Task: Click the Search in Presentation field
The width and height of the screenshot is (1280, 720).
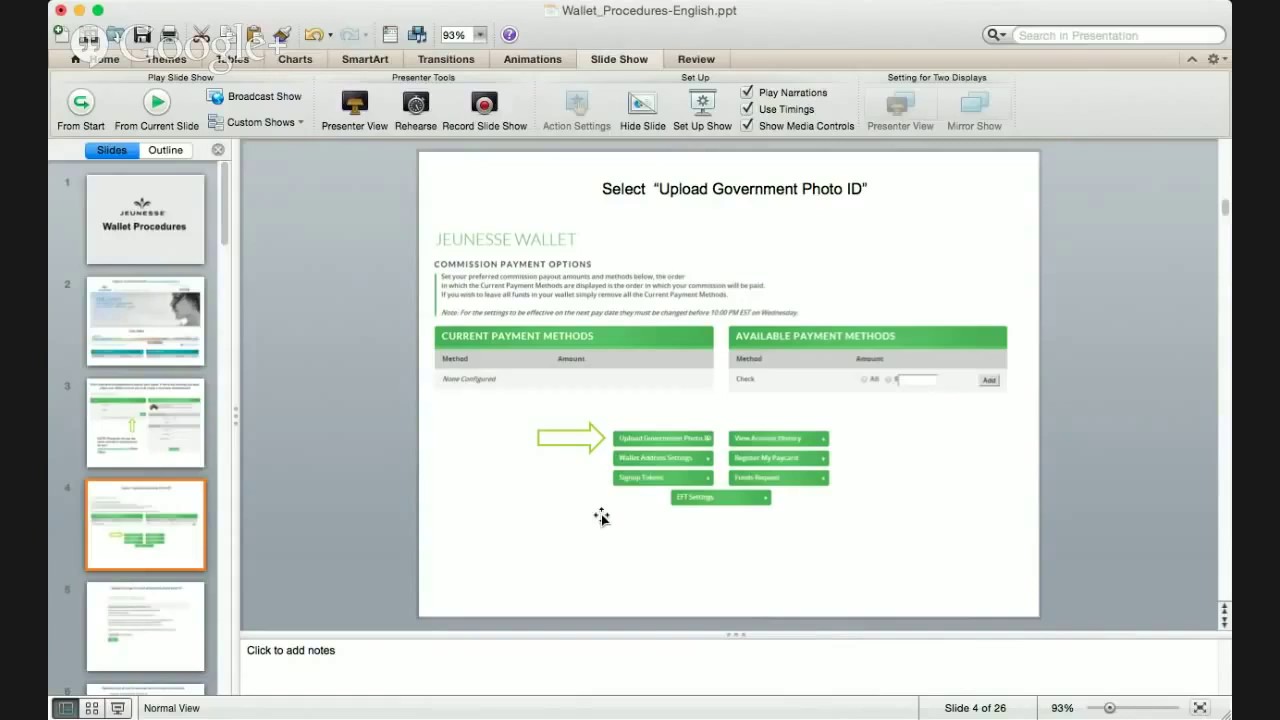Action: click(1118, 35)
